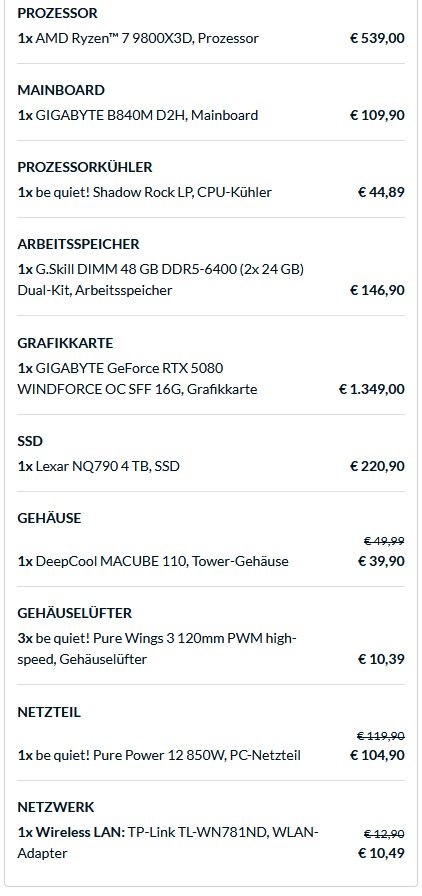The image size is (422, 896).
Task: Select the Lexar NQ790 4 TB SSD
Action: 108,466
